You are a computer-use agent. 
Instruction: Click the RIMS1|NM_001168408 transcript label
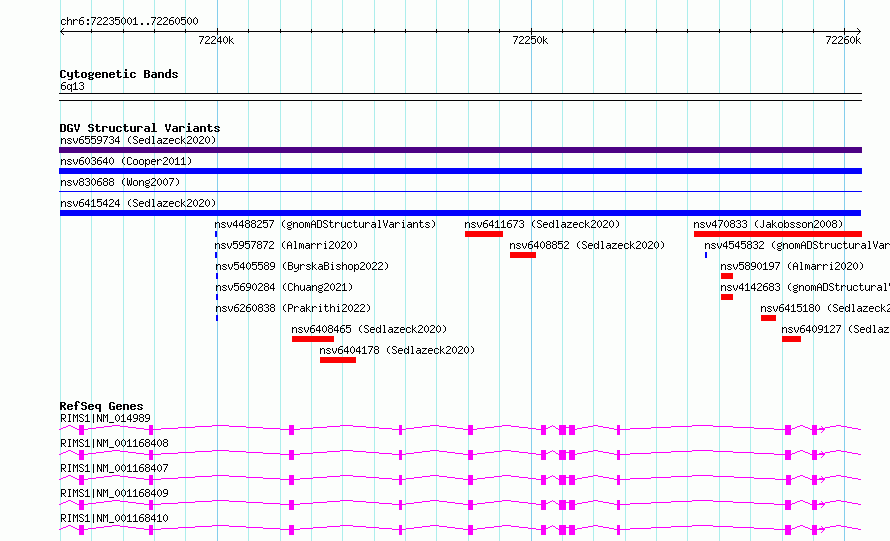click(114, 443)
